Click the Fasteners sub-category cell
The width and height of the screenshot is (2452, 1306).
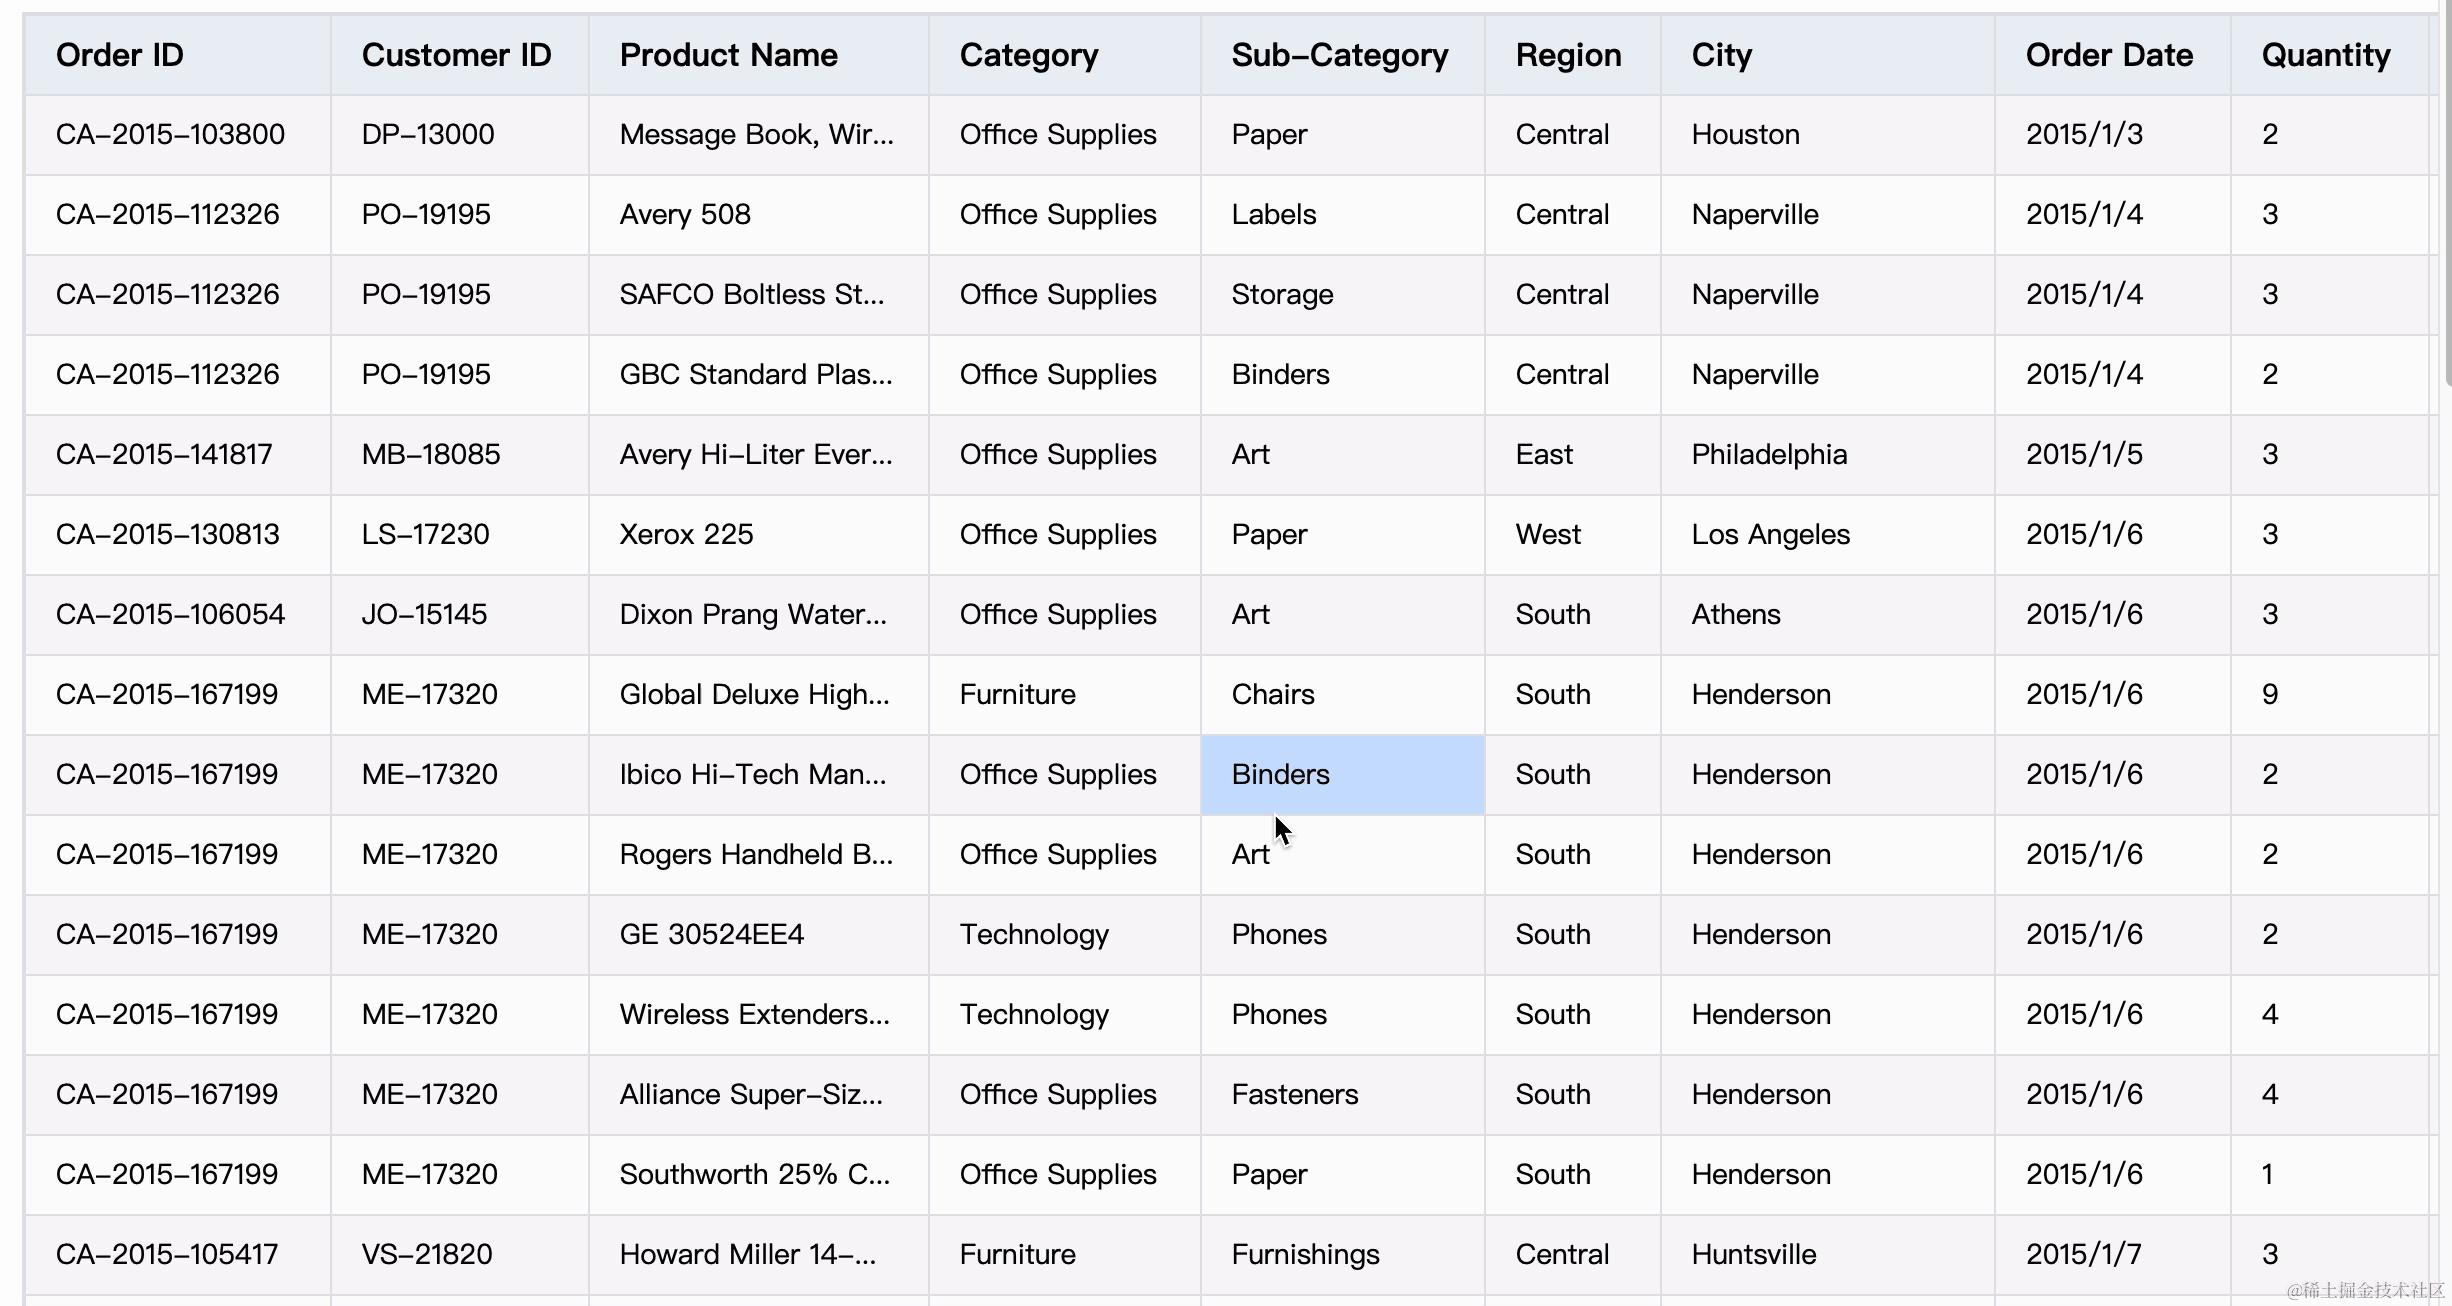(x=1294, y=1095)
